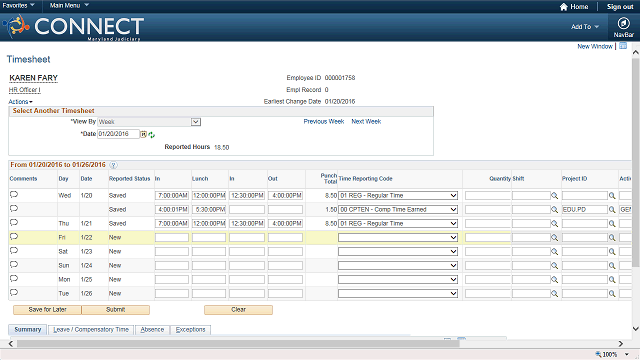Open Time Reporting Code dropdown for Fri 1/22
Image resolution: width=640 pixels, height=360 pixels.
(x=398, y=238)
